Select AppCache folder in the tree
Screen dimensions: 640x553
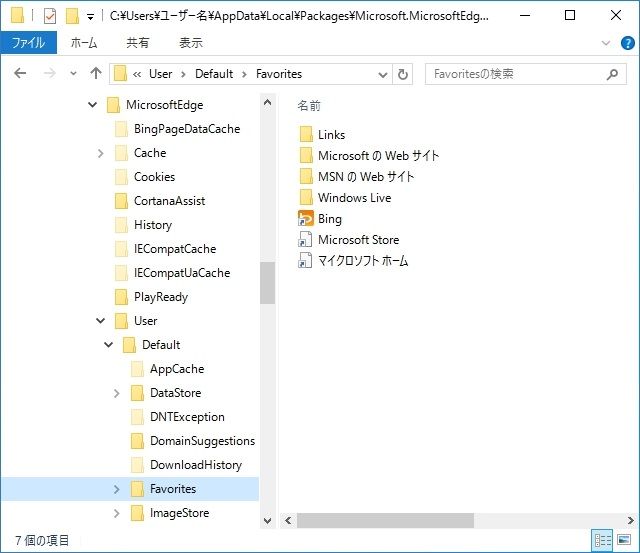(177, 369)
